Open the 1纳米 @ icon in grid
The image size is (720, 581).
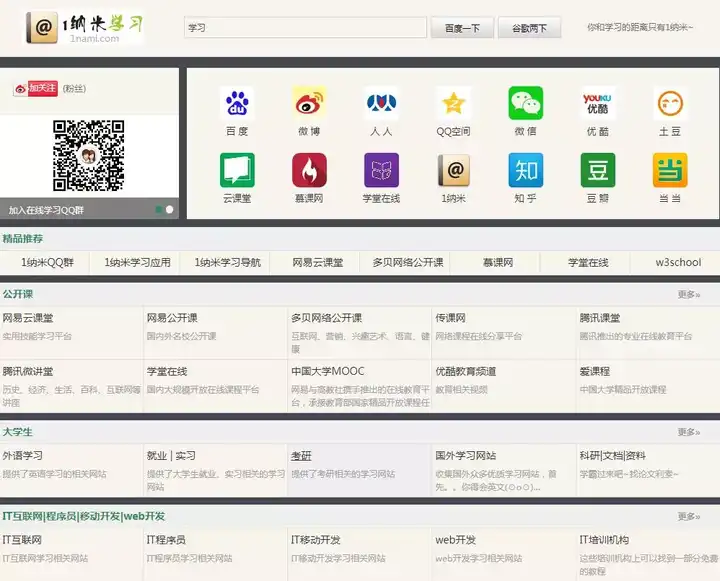tap(453, 170)
